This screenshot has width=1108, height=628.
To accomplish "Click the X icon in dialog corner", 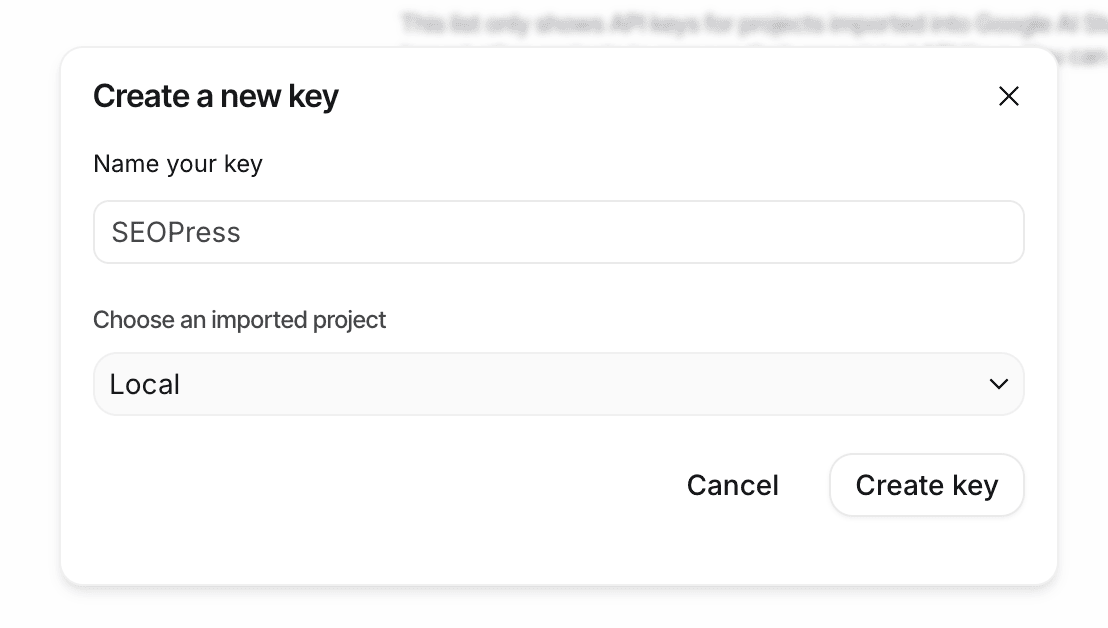I will tap(1008, 96).
